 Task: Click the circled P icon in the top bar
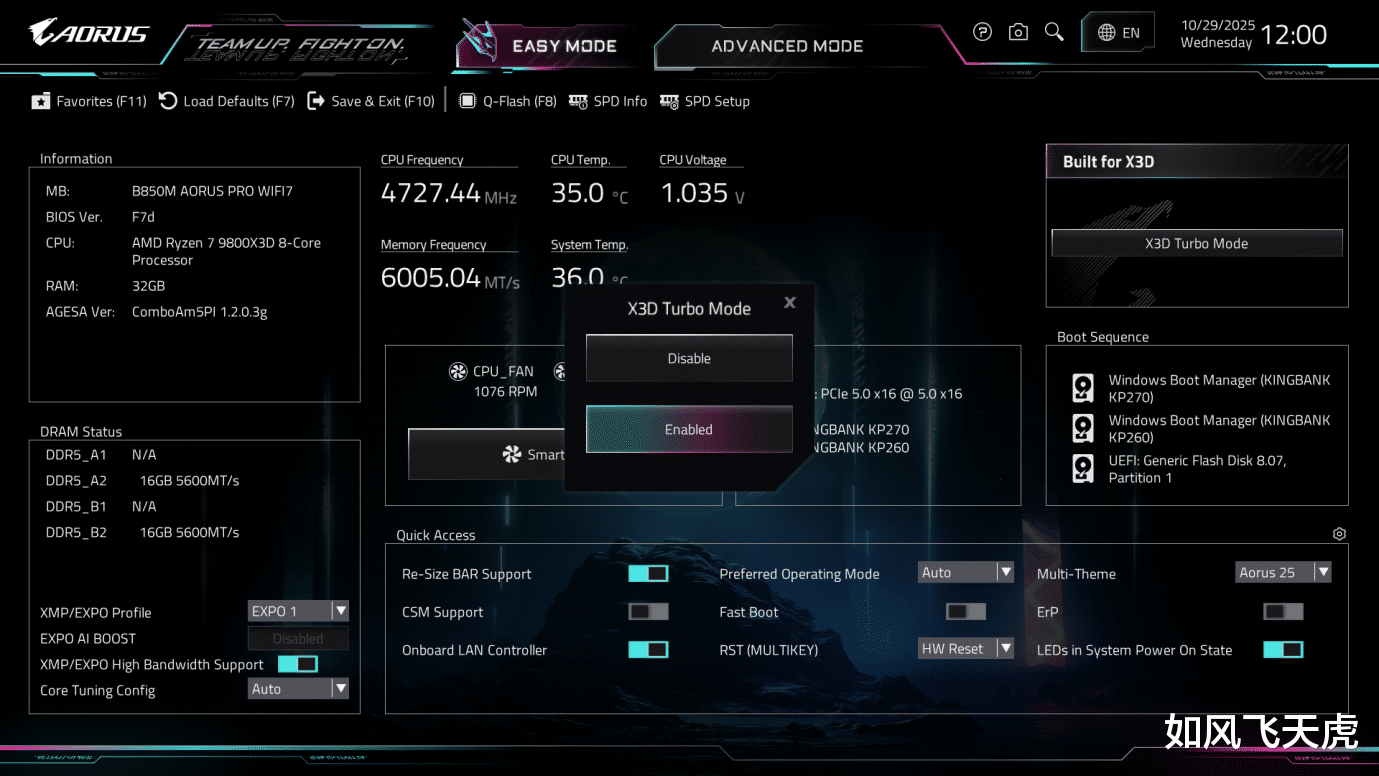pyautogui.click(x=983, y=32)
